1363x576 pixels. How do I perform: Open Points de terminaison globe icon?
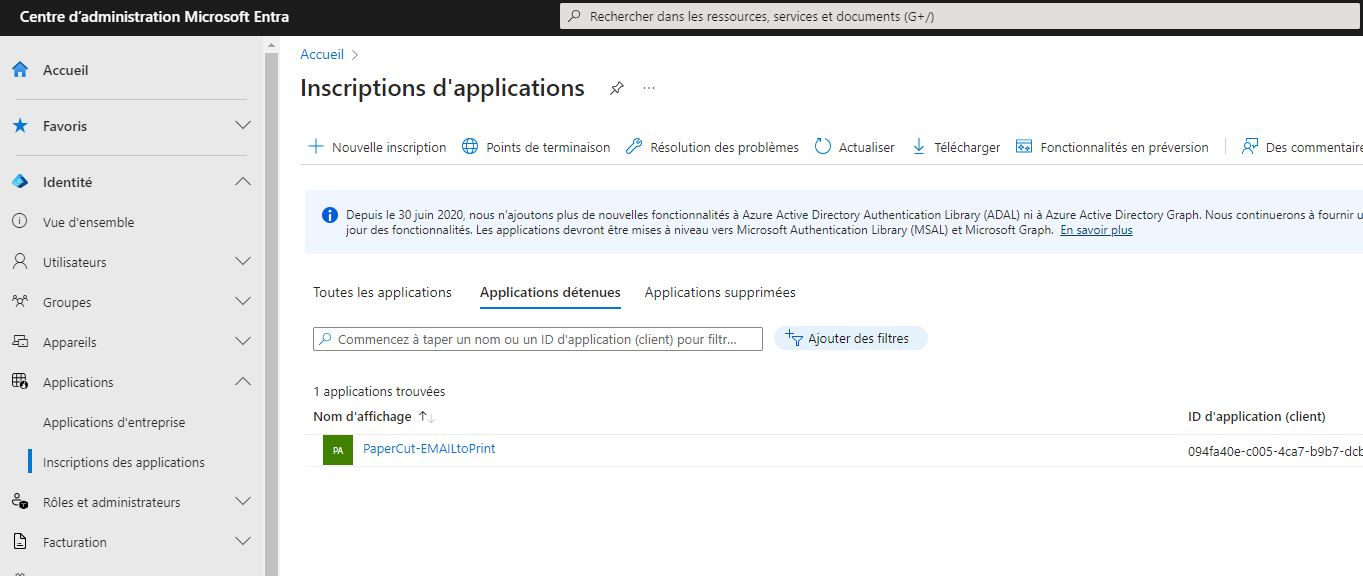[470, 147]
